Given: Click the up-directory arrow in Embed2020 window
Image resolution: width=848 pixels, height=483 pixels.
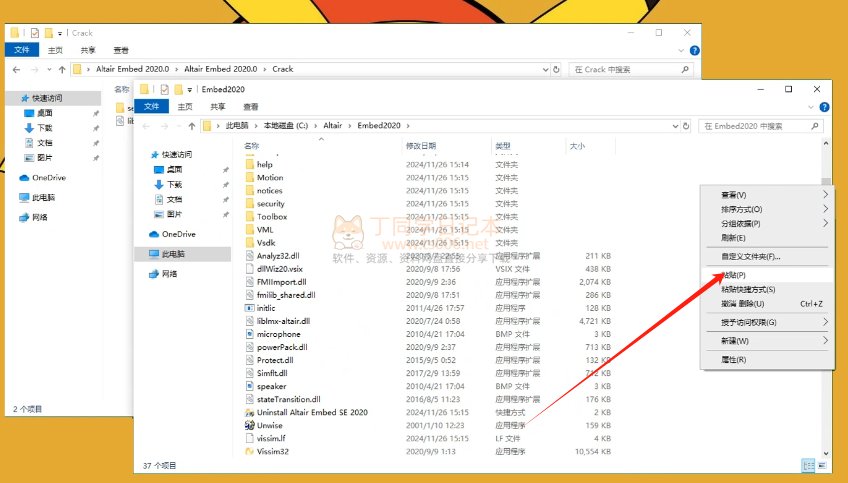Looking at the screenshot, I should coord(189,126).
